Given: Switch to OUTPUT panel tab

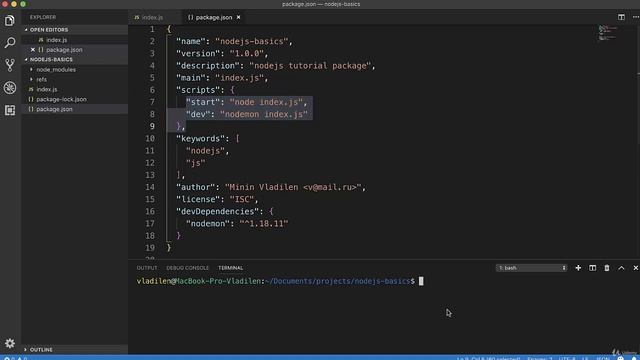Looking at the screenshot, I should 147,268.
